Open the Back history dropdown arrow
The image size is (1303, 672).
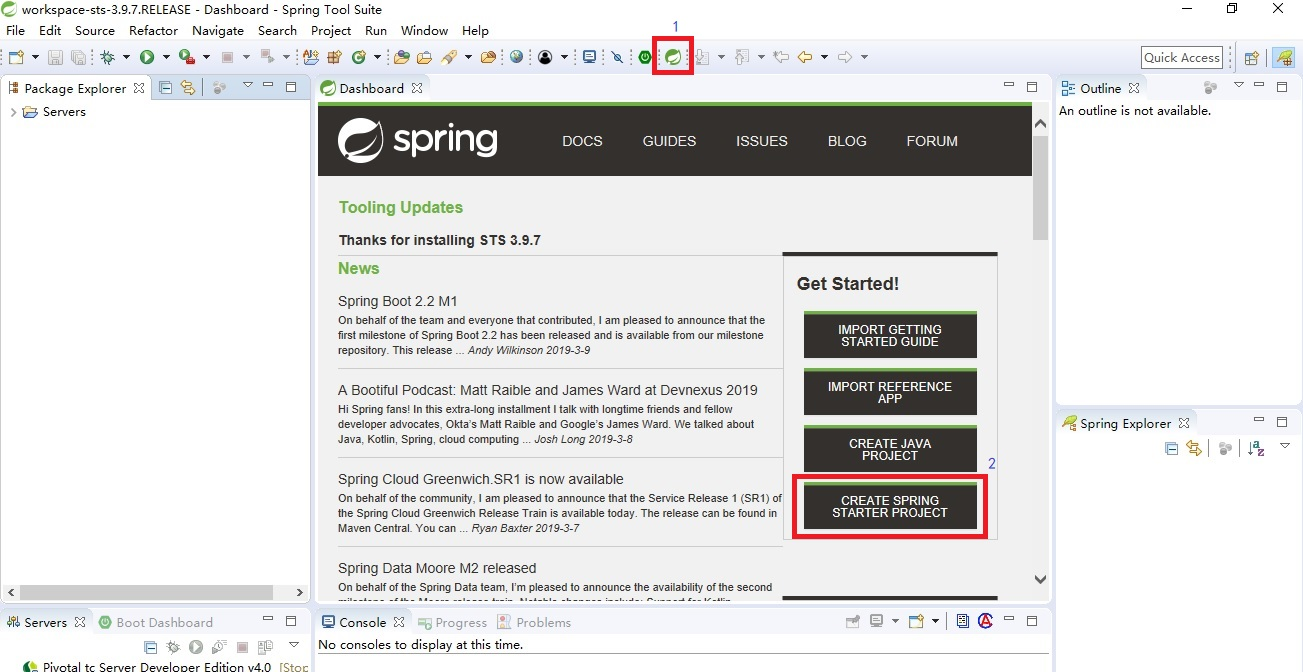pos(824,57)
